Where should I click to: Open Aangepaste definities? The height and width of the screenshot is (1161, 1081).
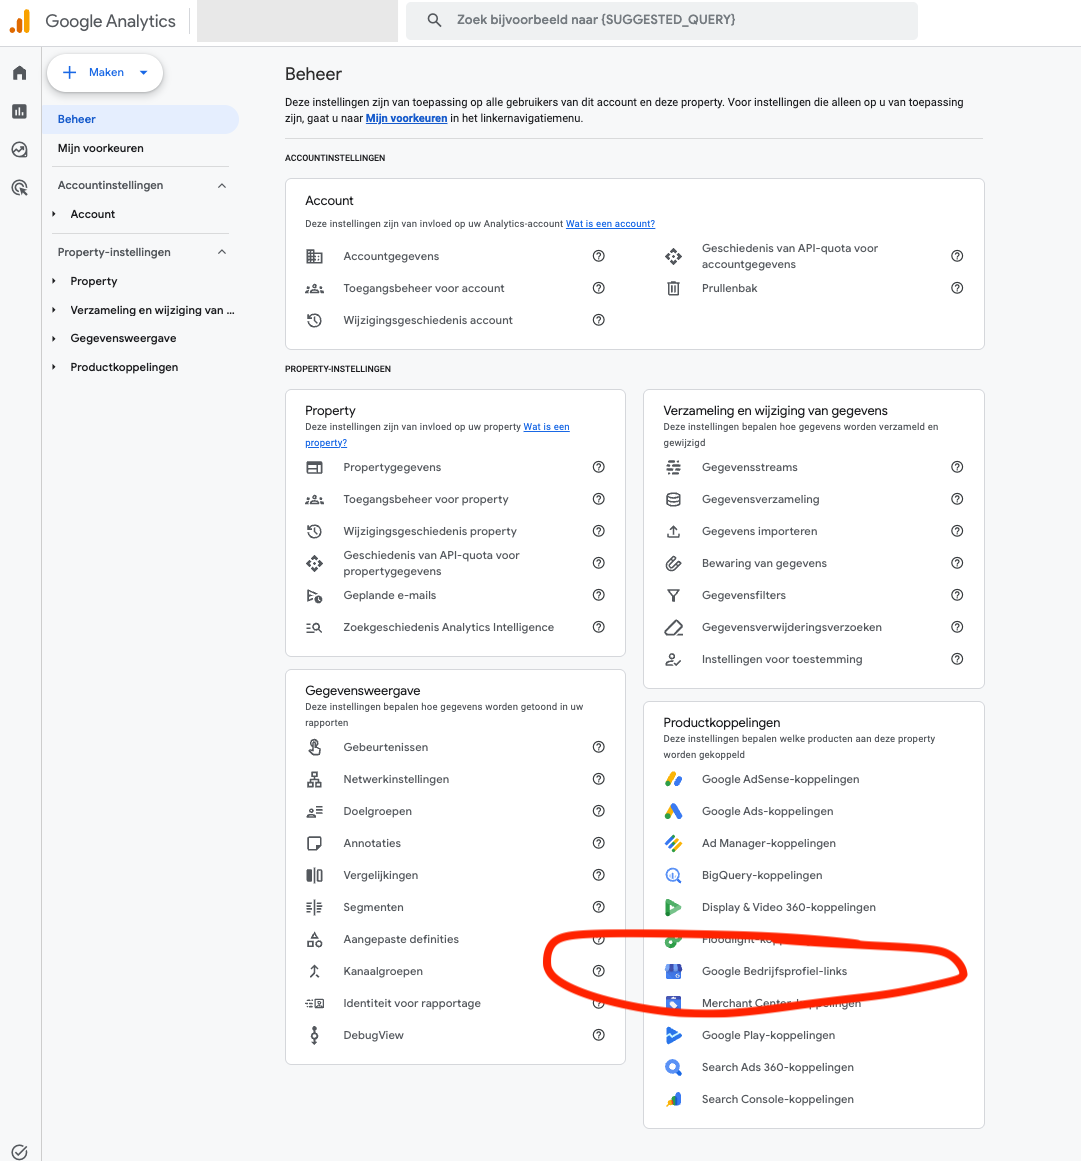(x=401, y=939)
